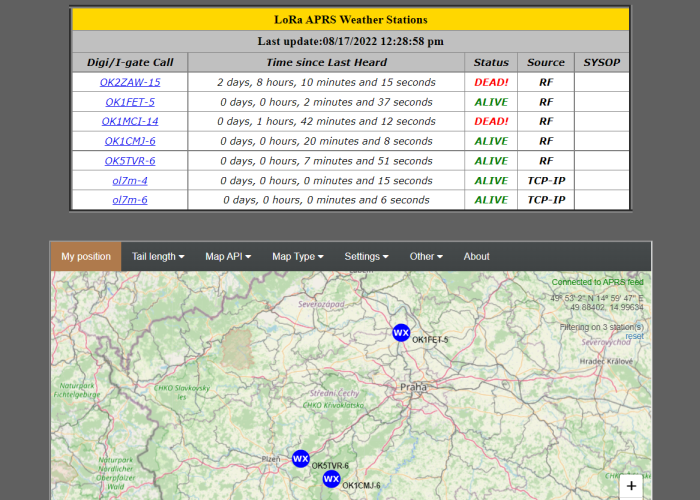Viewport: 700px width, 500px height.
Task: Select the My position tab
Action: 86,256
